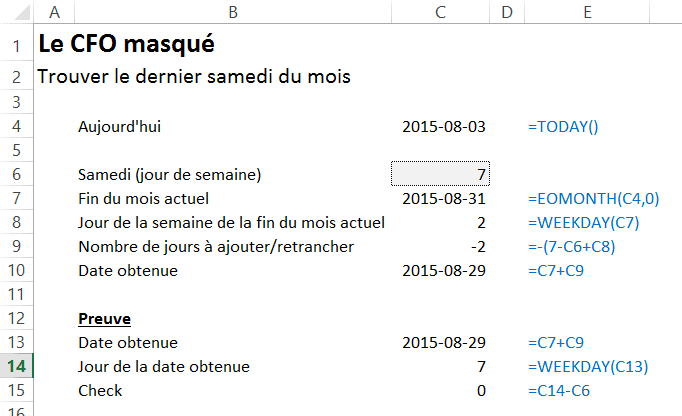Select the 'Nombre de jours à ajouter/retrancher' label
Screen dimensions: 682x416
(x=215, y=246)
